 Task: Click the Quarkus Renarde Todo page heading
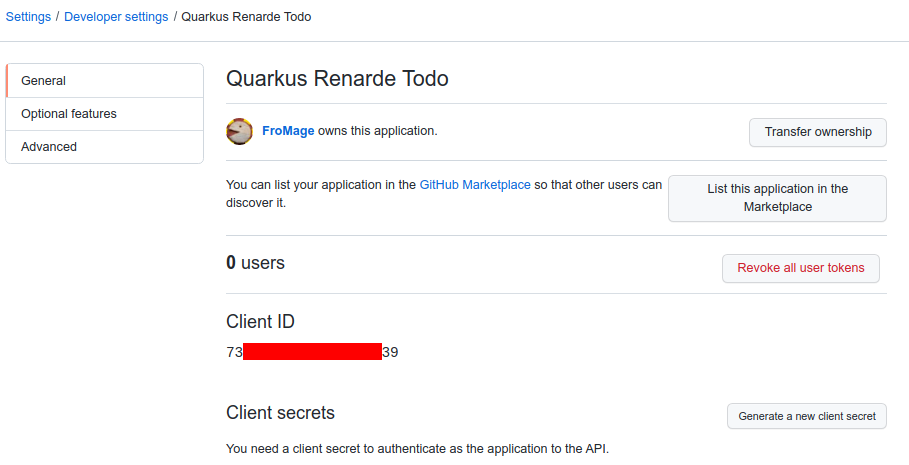point(337,78)
